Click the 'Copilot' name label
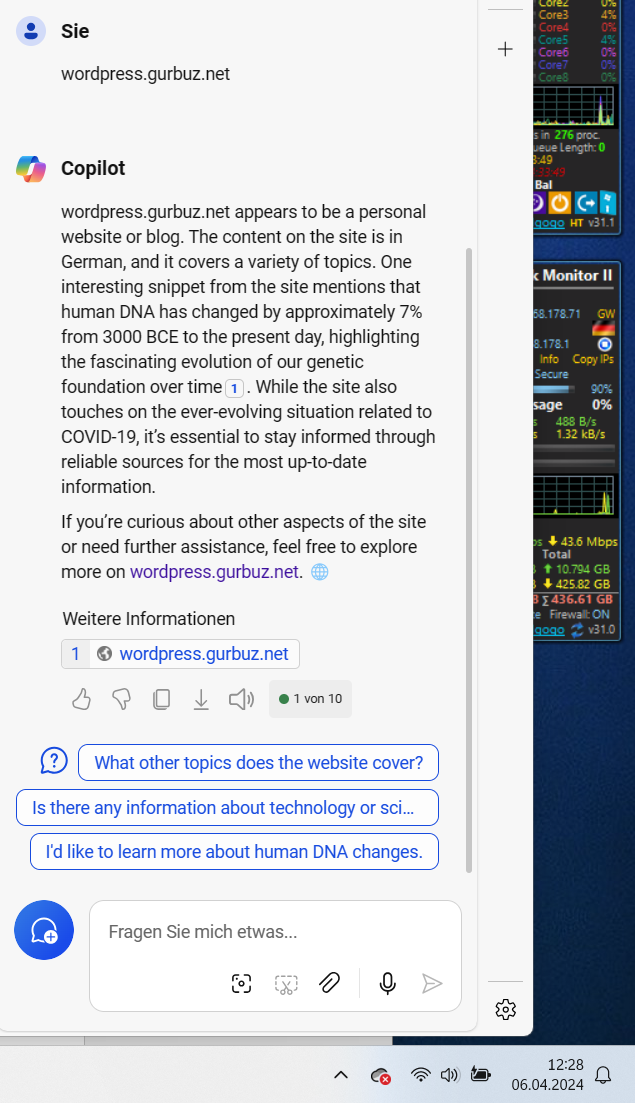 (x=93, y=169)
